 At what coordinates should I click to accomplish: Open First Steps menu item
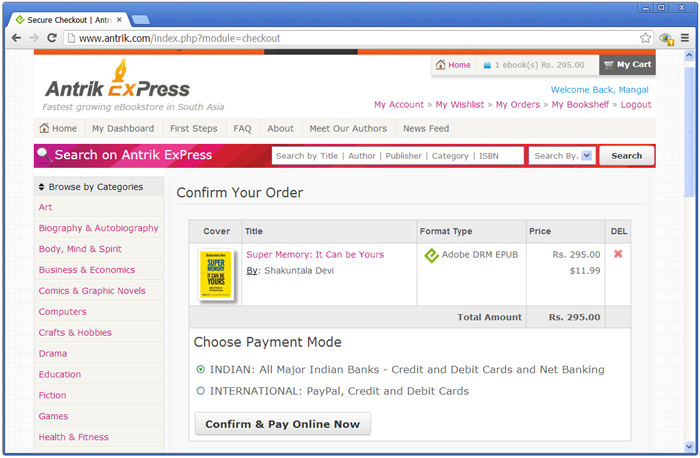click(x=194, y=129)
